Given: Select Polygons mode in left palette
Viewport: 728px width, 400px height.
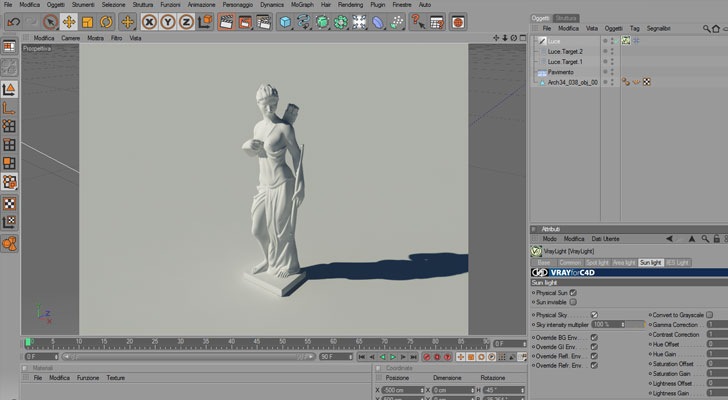Looking at the screenshot, I should coord(9,163).
